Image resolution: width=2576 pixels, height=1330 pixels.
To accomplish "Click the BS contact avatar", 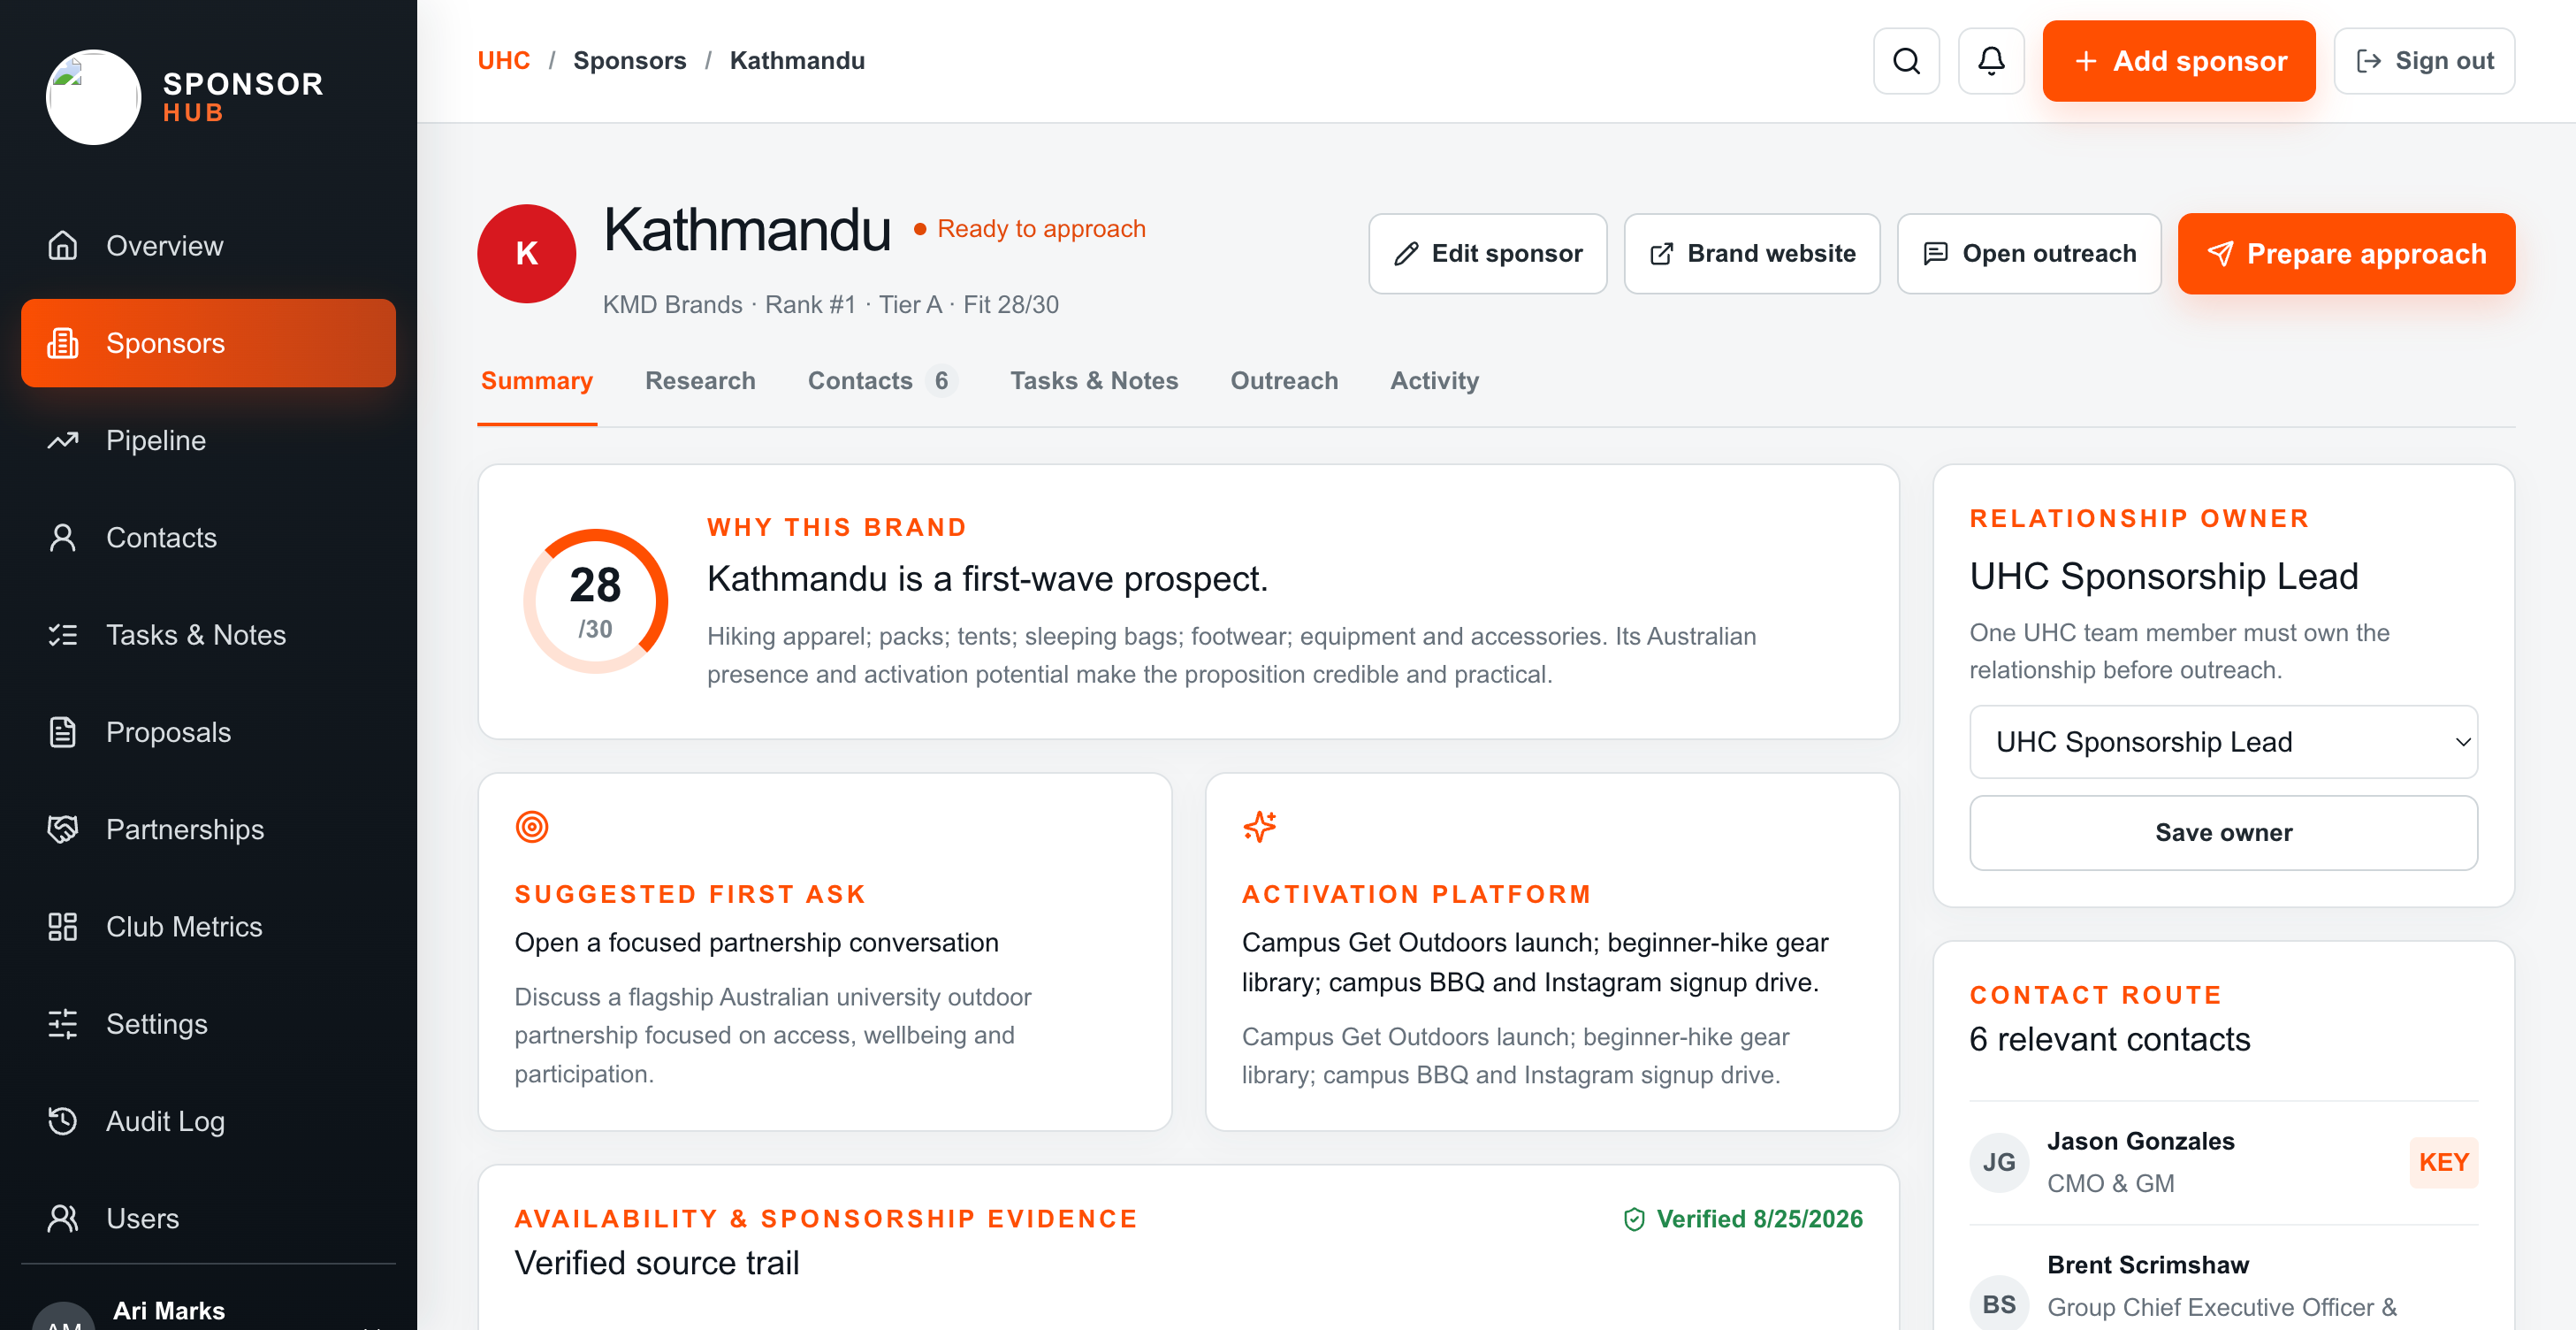I will coord(1998,1304).
